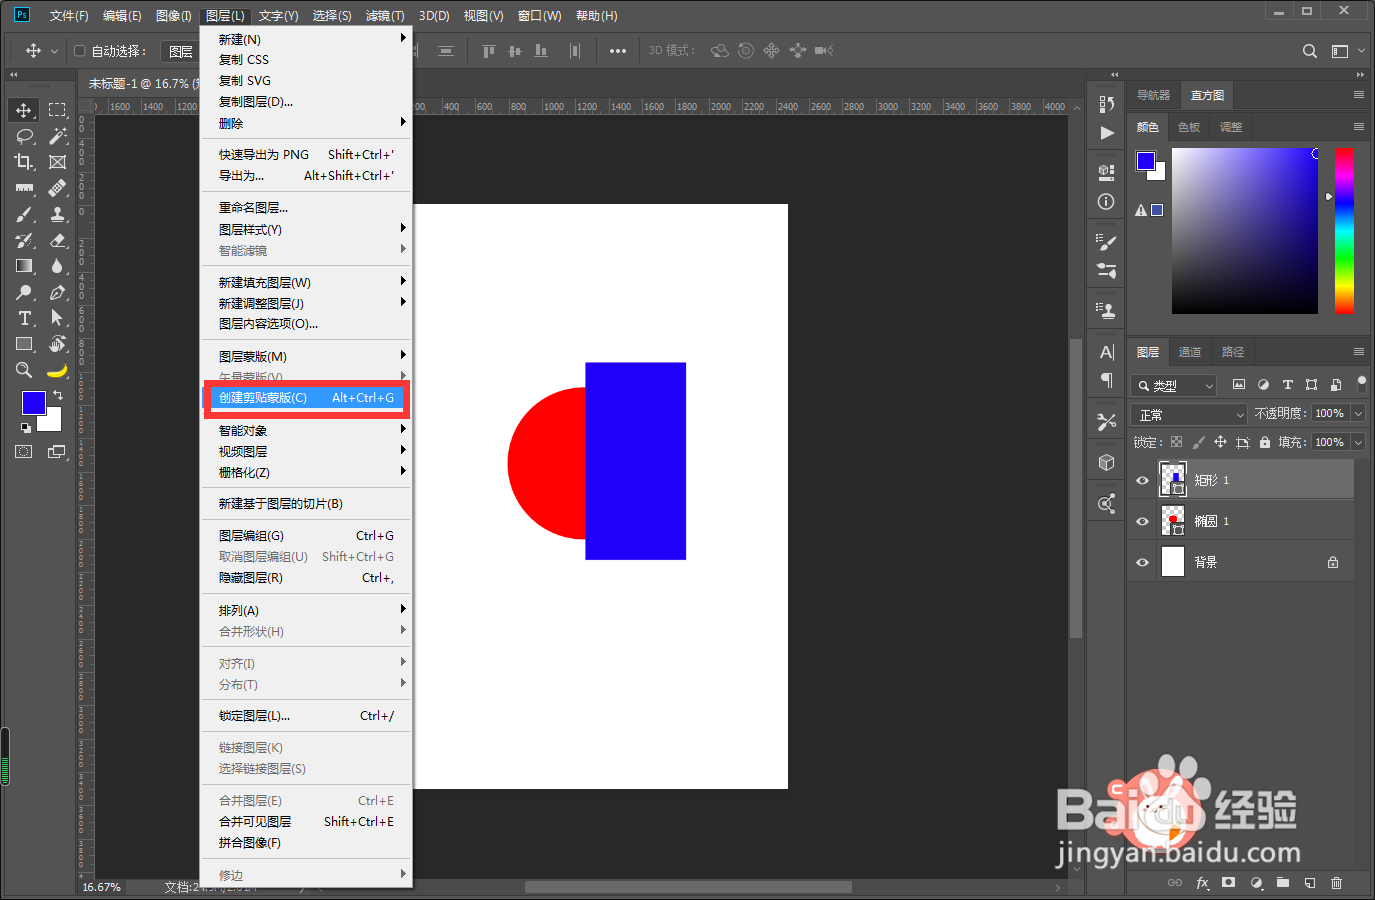
Task: Click inside the color field picker
Action: (x=1245, y=230)
